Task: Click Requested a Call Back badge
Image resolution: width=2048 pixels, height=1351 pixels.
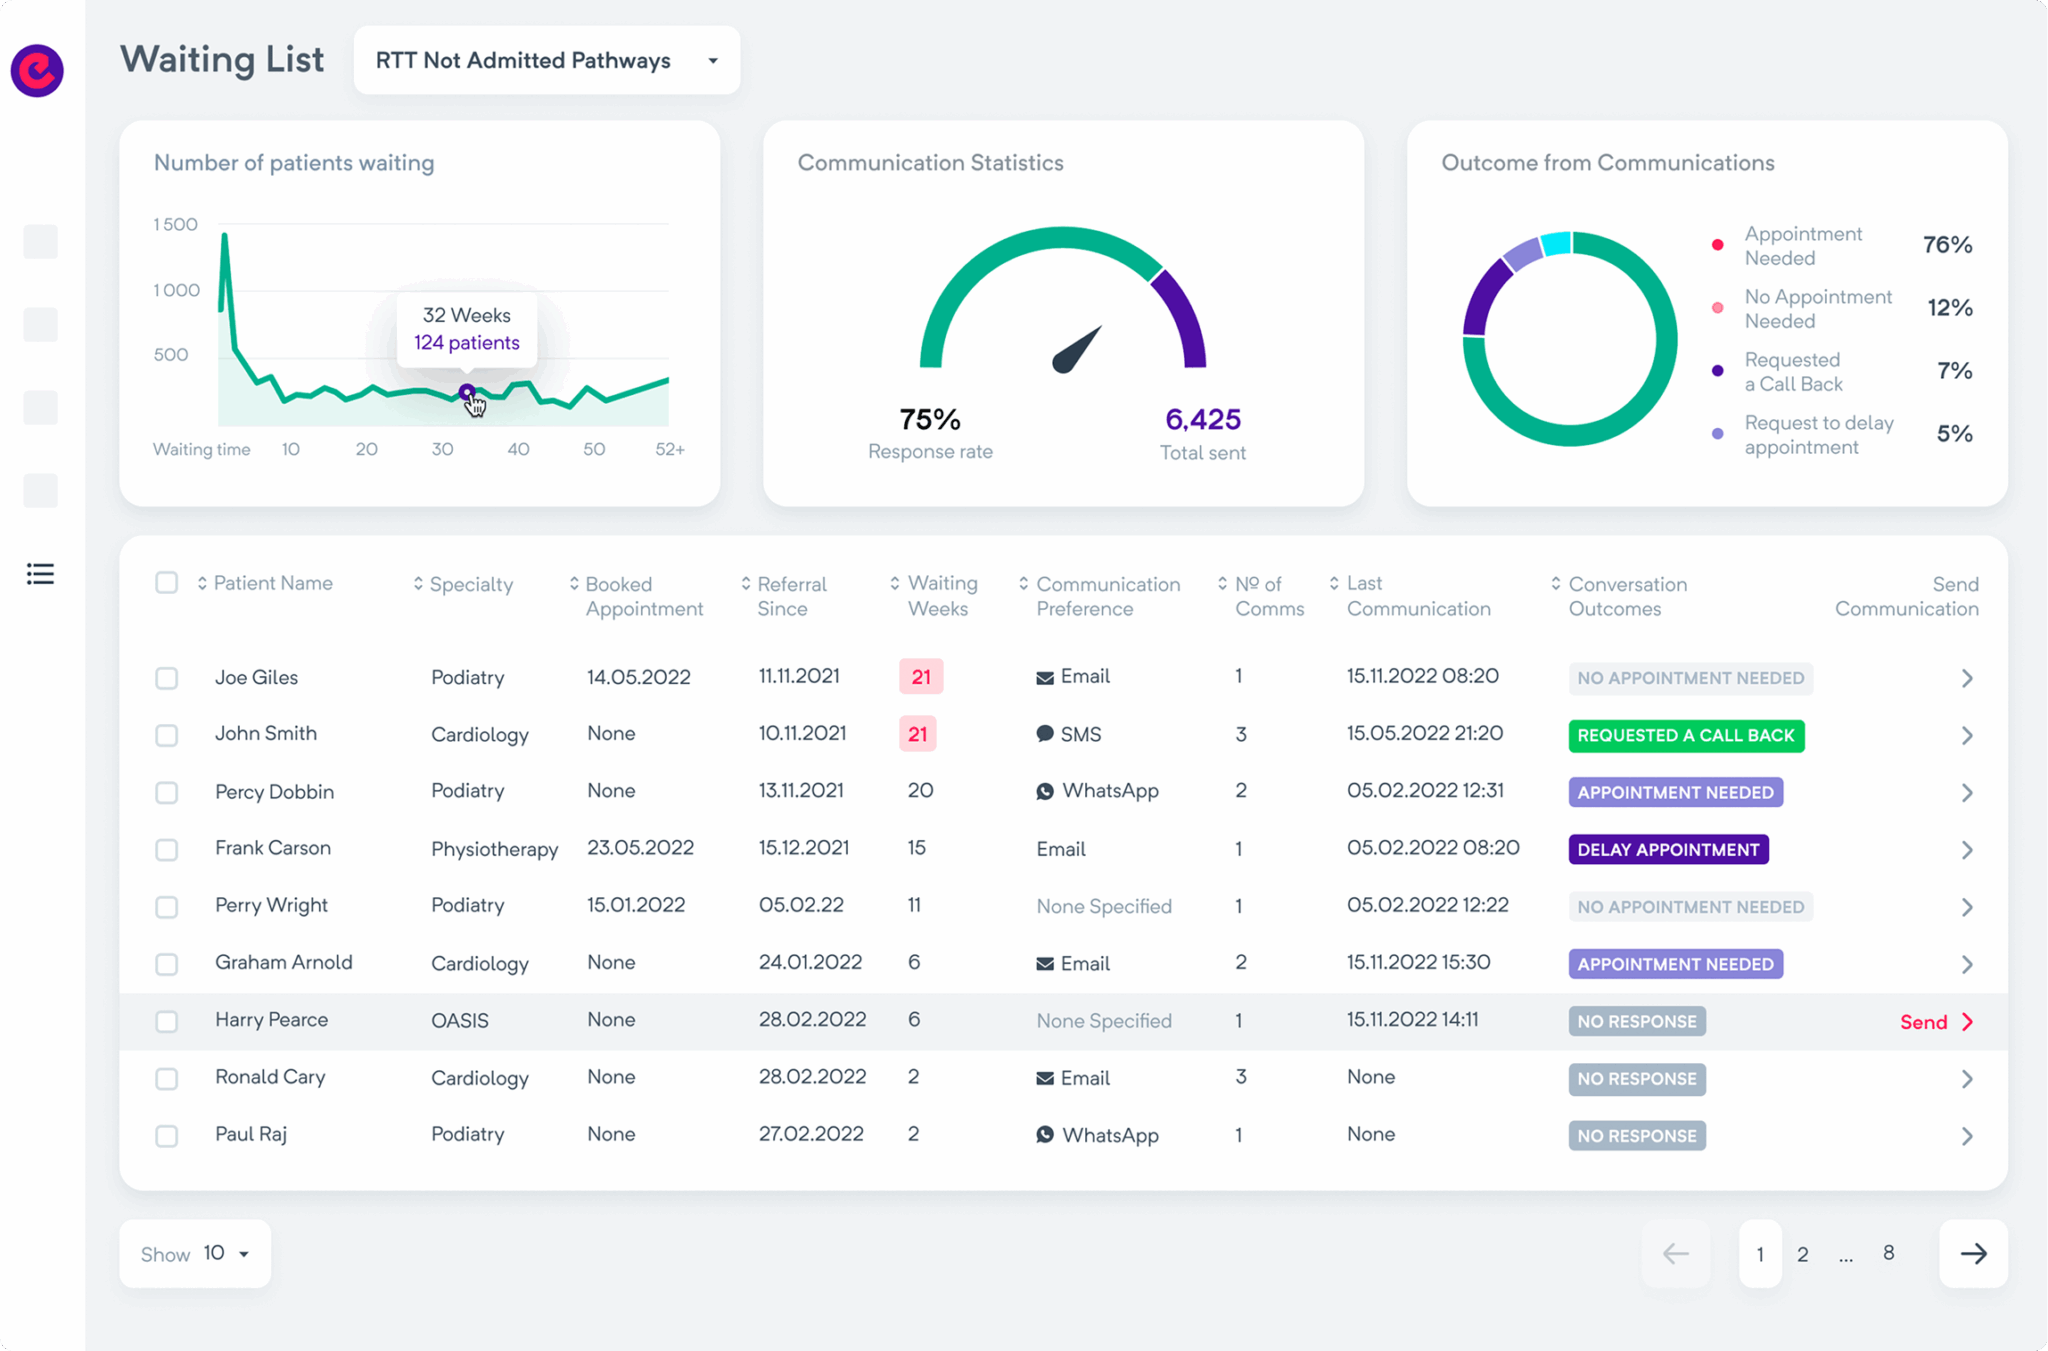Action: 1686,736
